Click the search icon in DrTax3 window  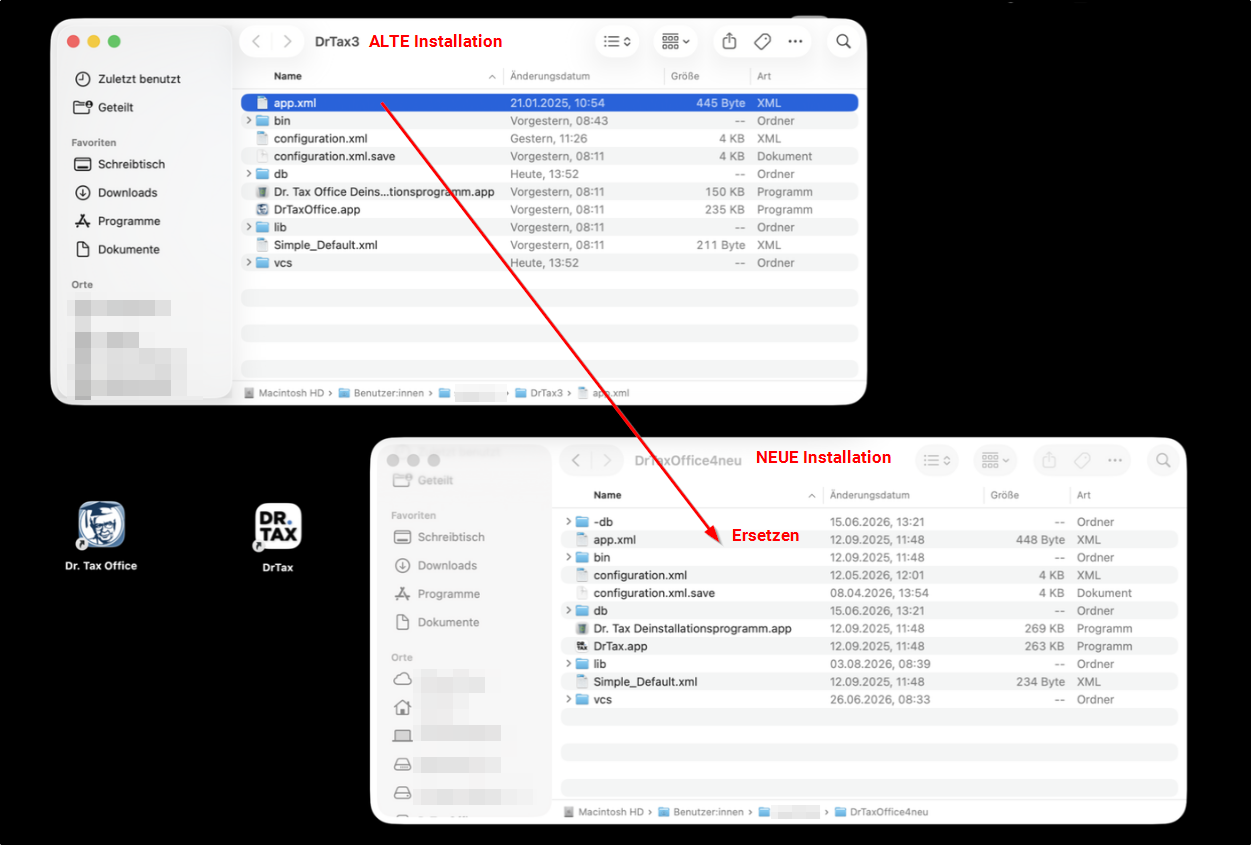point(844,41)
